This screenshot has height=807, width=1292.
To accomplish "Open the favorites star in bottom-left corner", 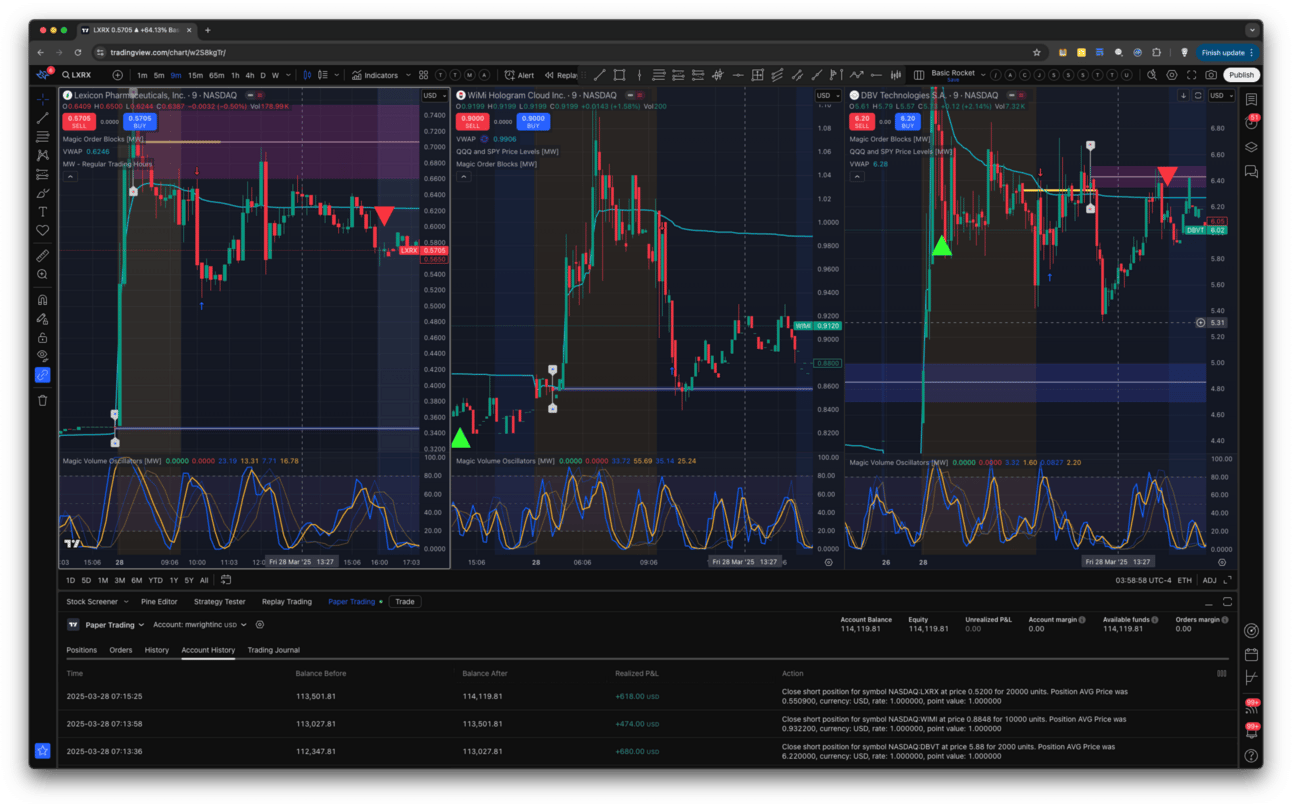I will [42, 750].
